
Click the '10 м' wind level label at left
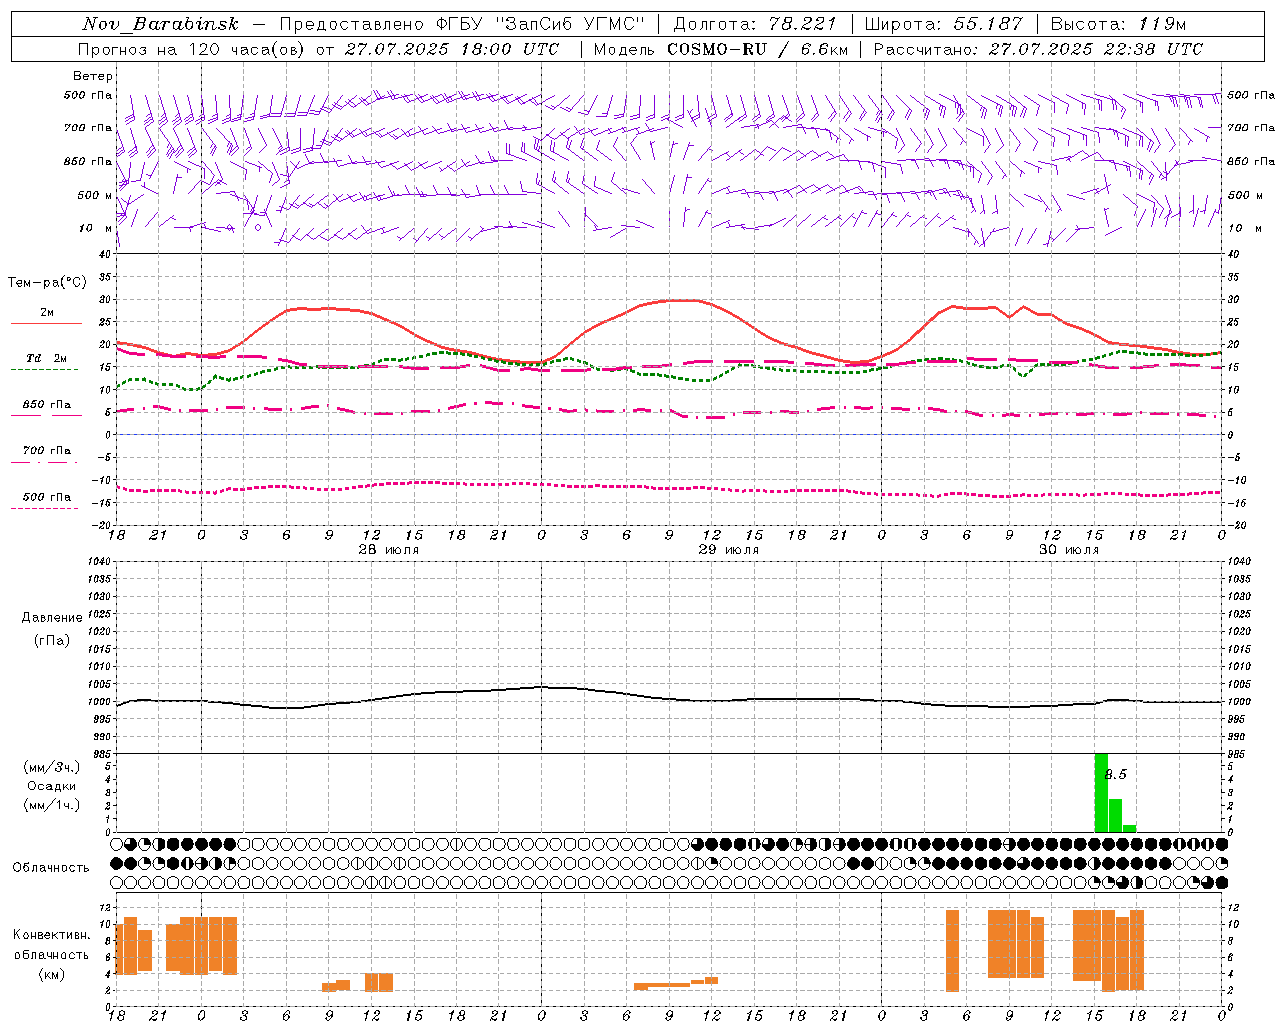coord(96,228)
